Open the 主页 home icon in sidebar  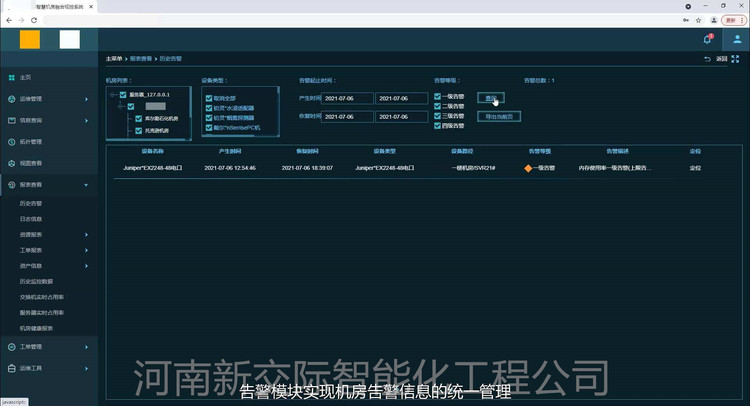tap(11, 77)
